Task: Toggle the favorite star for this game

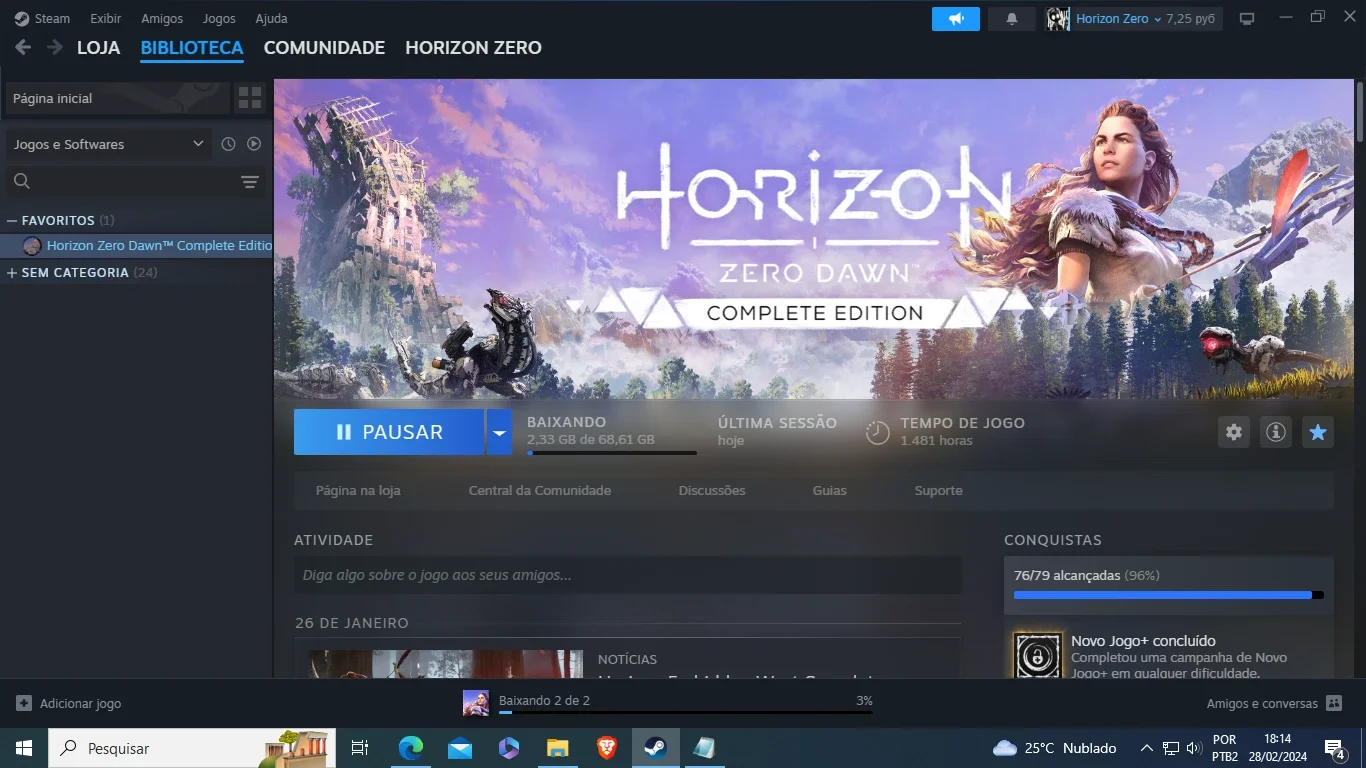Action: [1318, 432]
